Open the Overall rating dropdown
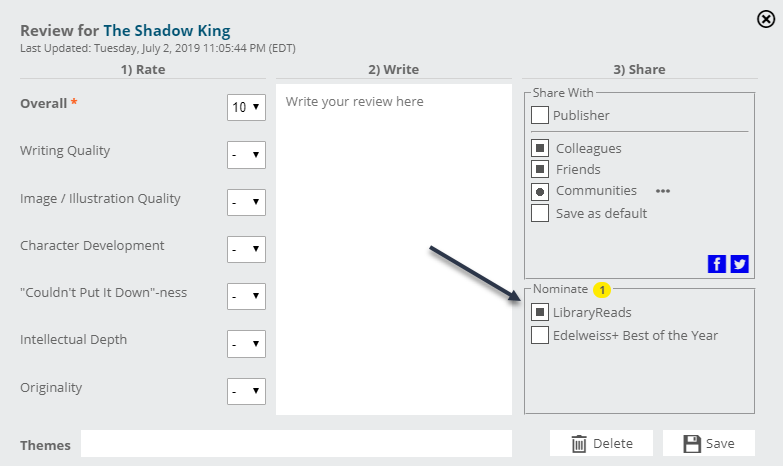Screen dimensions: 783x466 (246, 107)
